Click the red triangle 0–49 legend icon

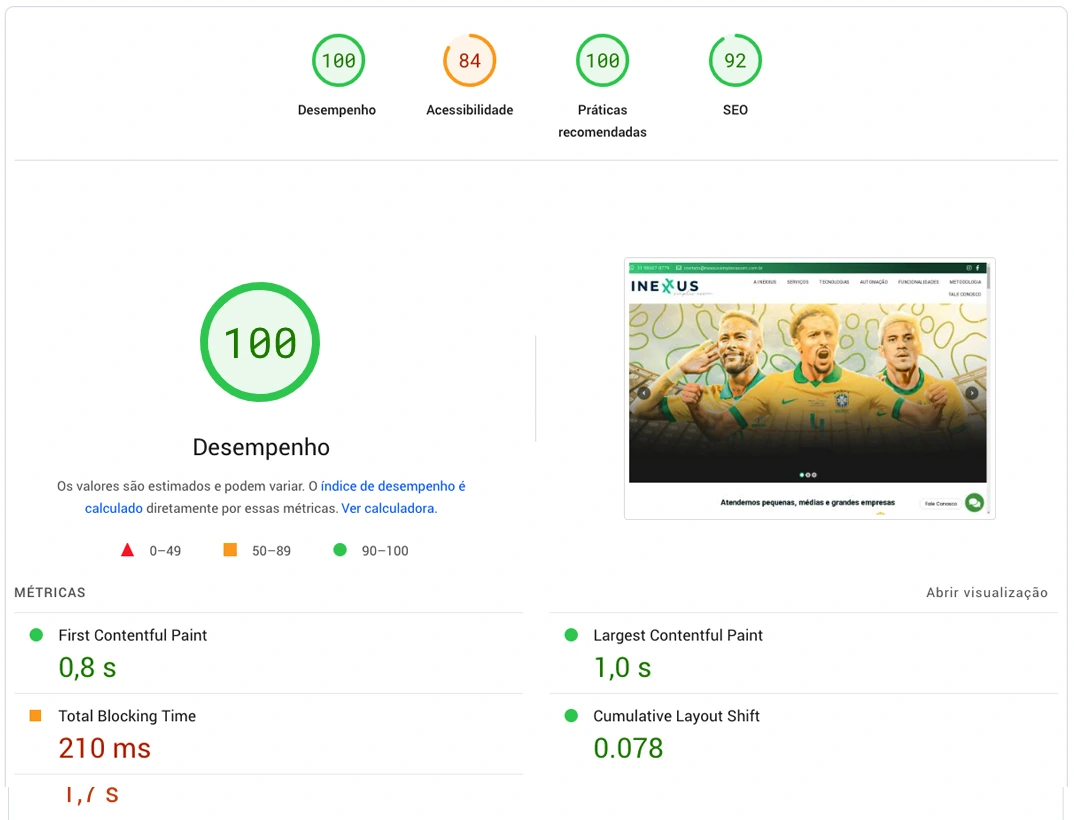[127, 550]
